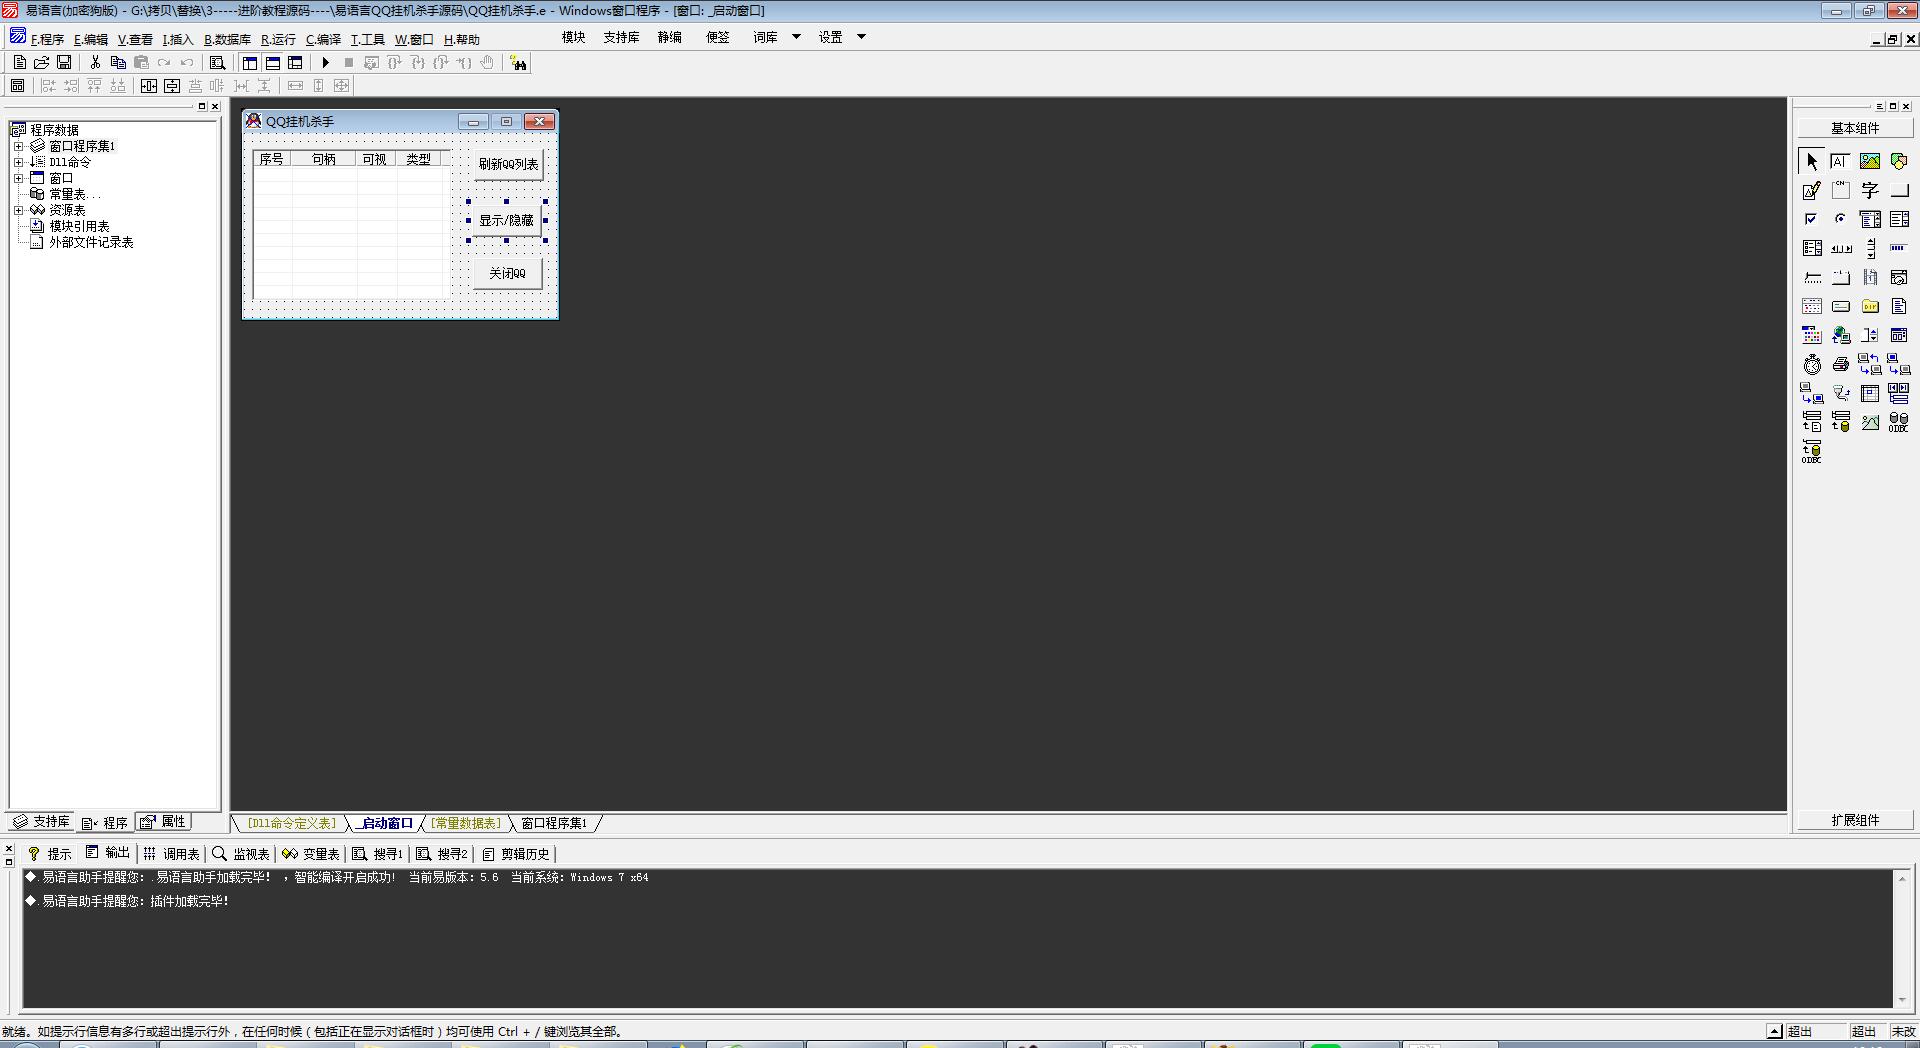Click the status bar up-arrow expander
The width and height of the screenshot is (1920, 1048).
pos(1774,1031)
